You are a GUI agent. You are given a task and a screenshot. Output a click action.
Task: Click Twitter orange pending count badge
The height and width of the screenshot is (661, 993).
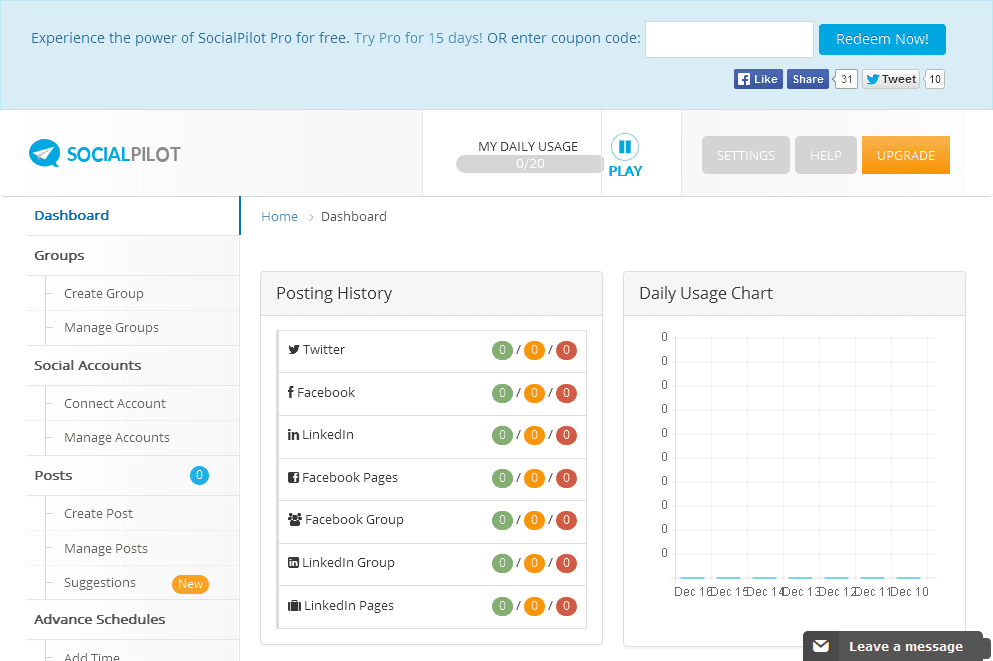[534, 350]
